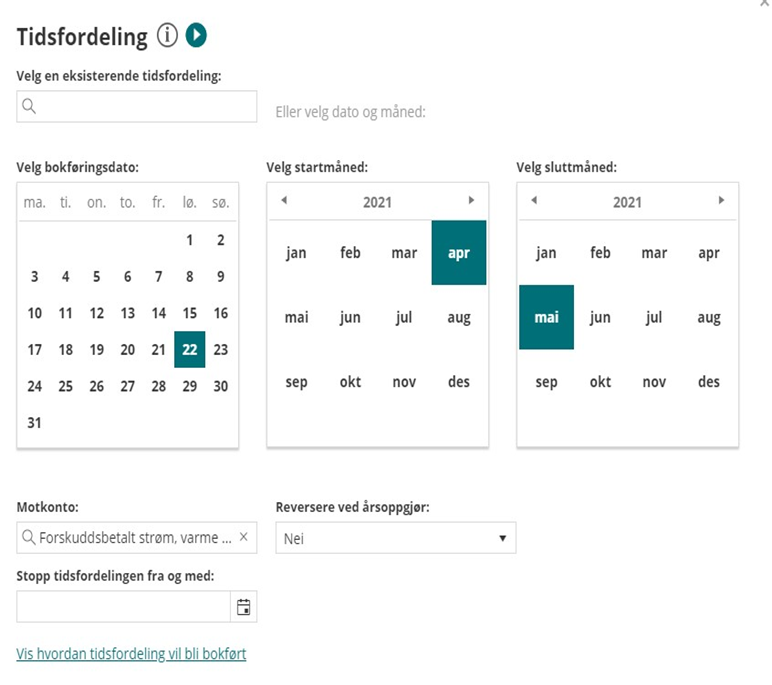Image resolution: width=772 pixels, height=685 pixels.
Task: Select jan in the startmåned grid
Action: point(296,253)
